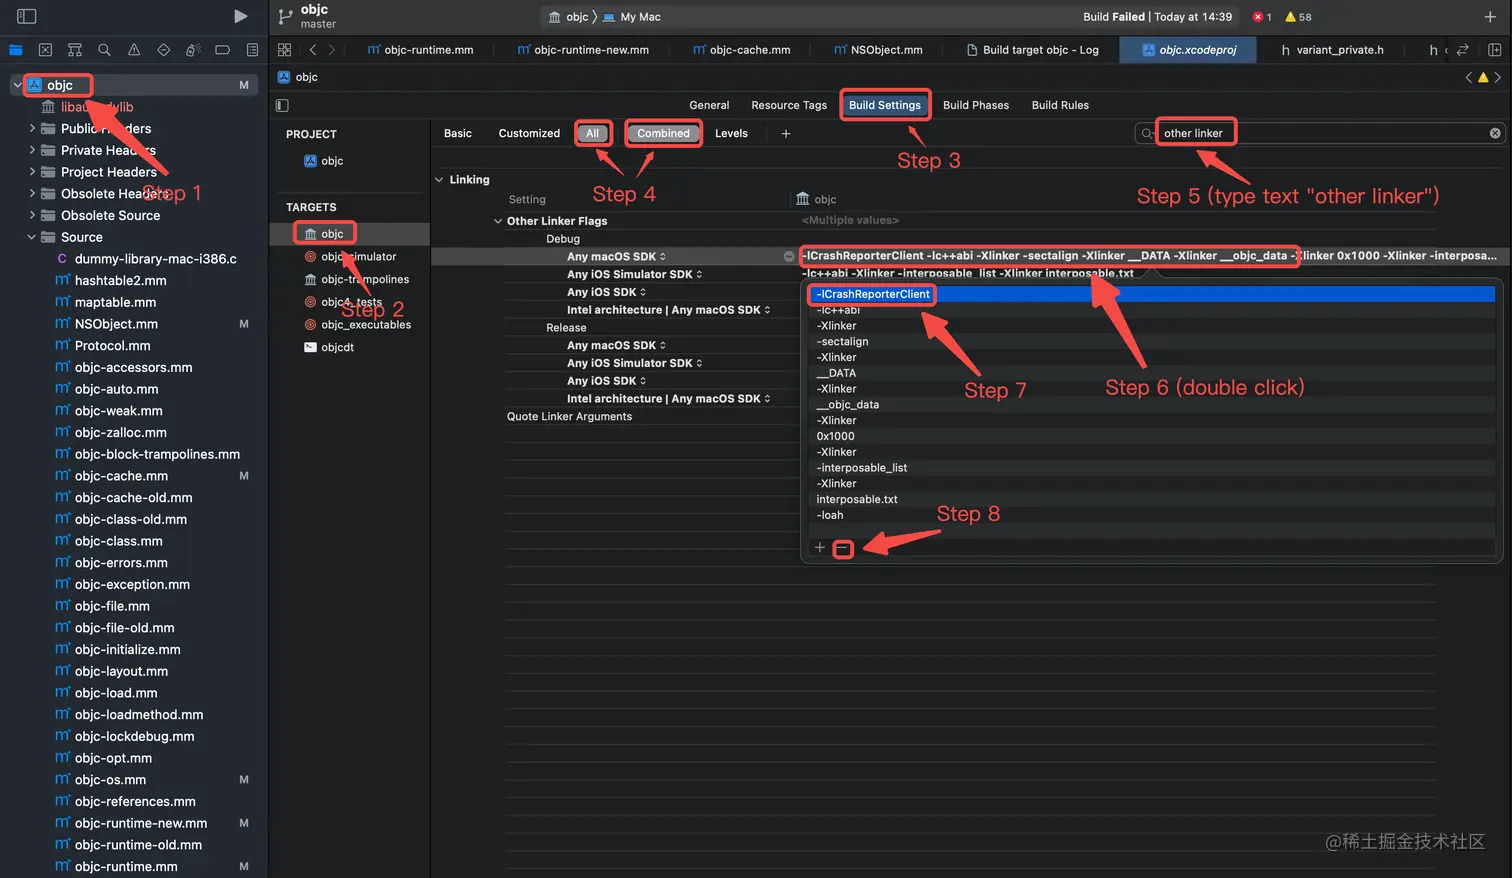
Task: Toggle the navigator sidebar visibility
Action: tap(27, 16)
